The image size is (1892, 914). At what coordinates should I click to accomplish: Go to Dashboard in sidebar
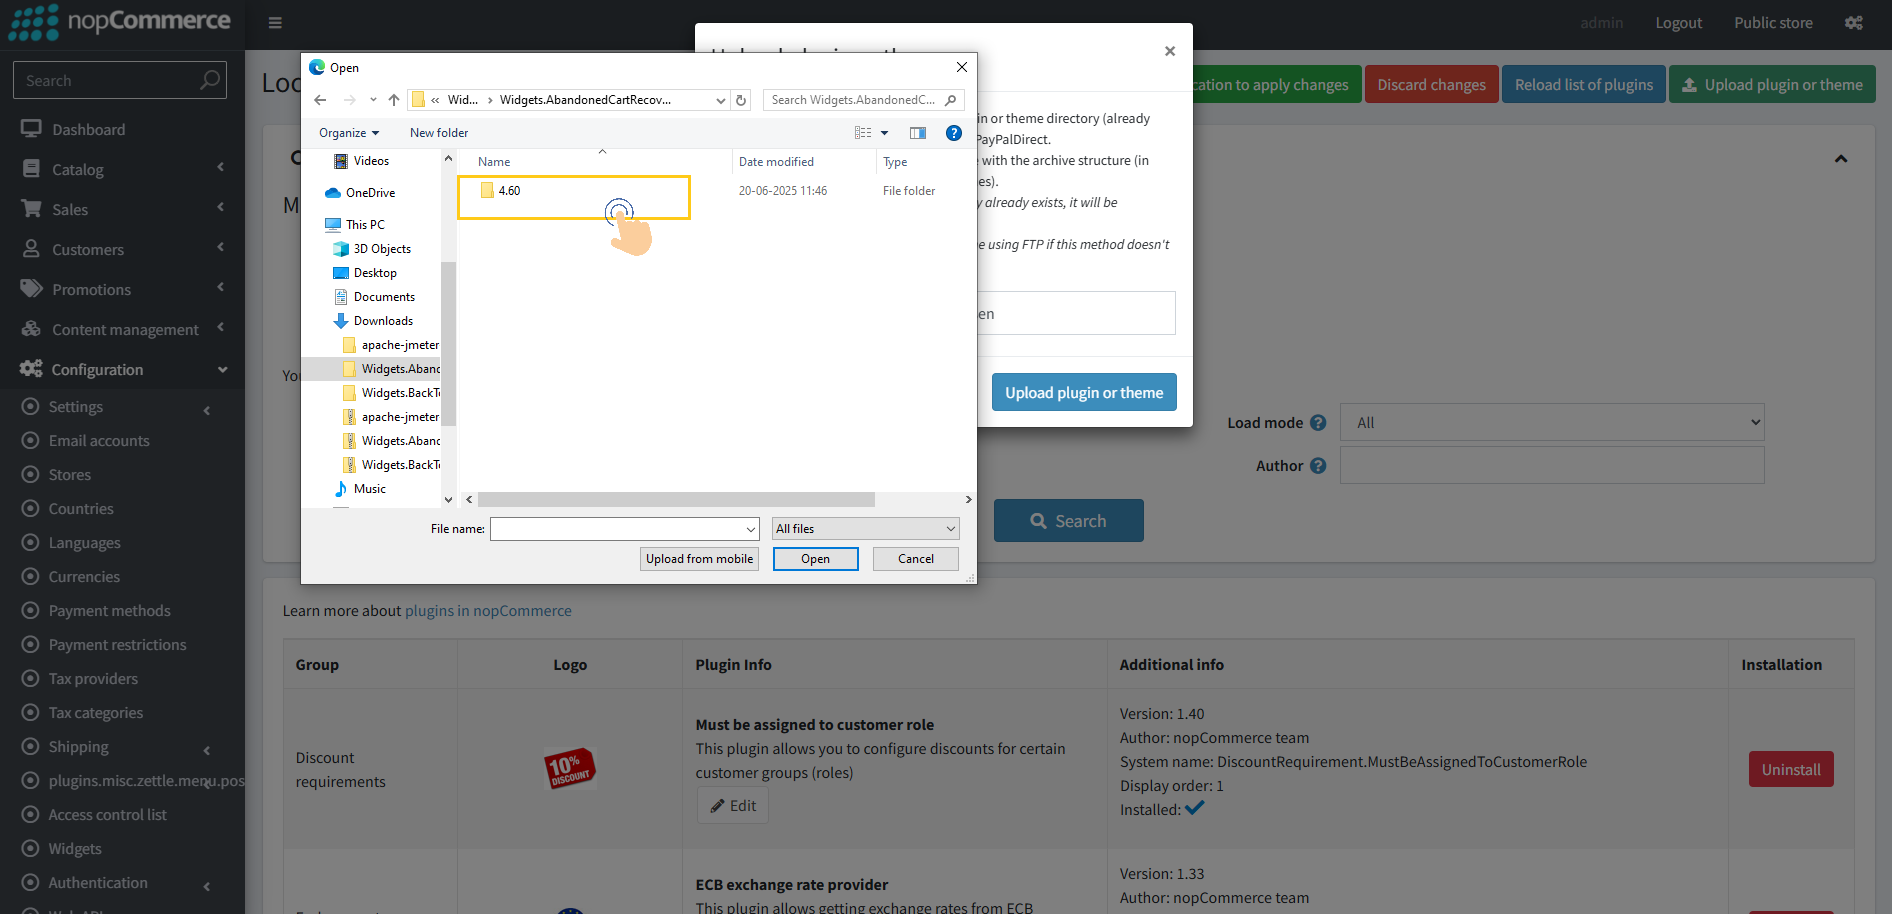pos(122,130)
